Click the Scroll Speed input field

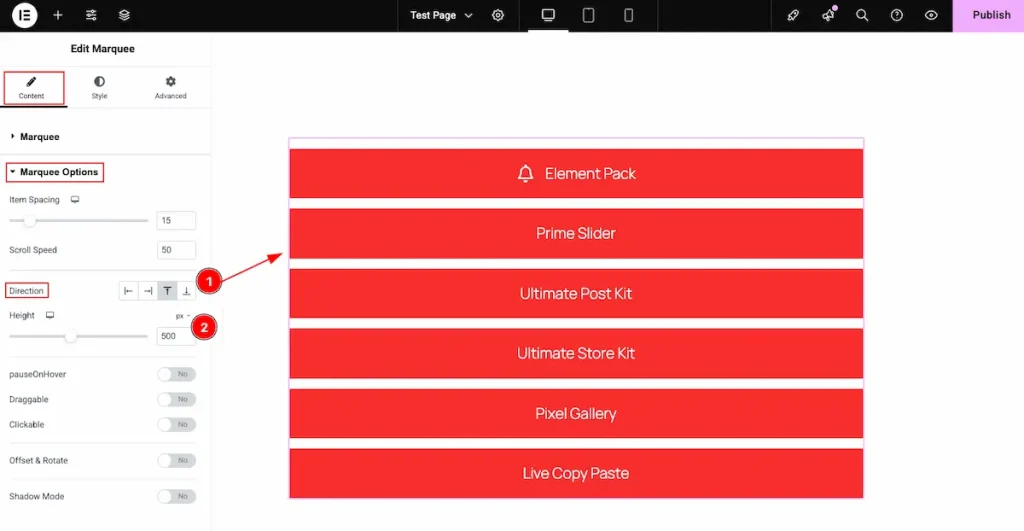(x=176, y=250)
